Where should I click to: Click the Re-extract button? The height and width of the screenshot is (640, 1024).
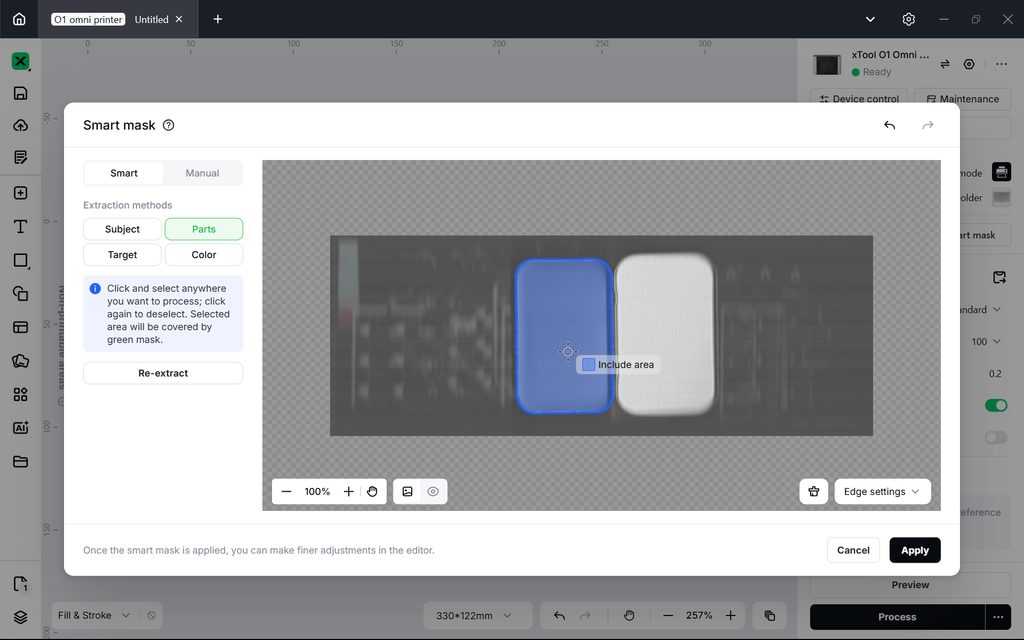click(163, 374)
